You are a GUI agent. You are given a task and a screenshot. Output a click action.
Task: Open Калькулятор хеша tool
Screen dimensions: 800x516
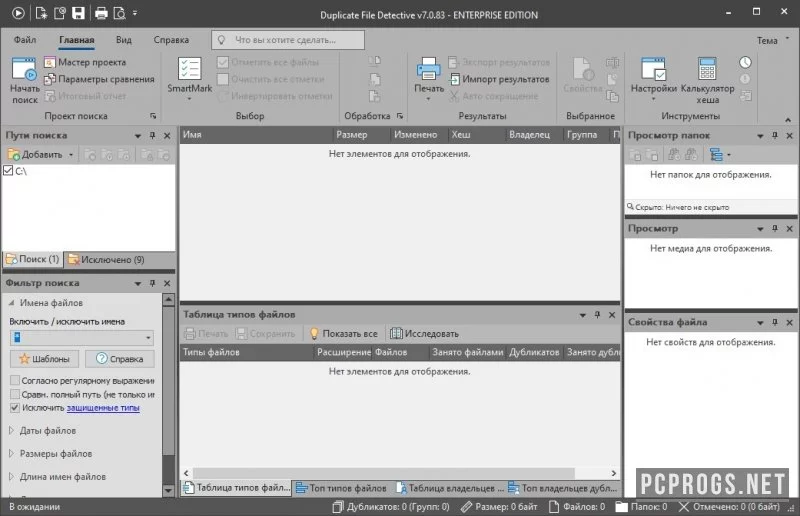pos(707,80)
